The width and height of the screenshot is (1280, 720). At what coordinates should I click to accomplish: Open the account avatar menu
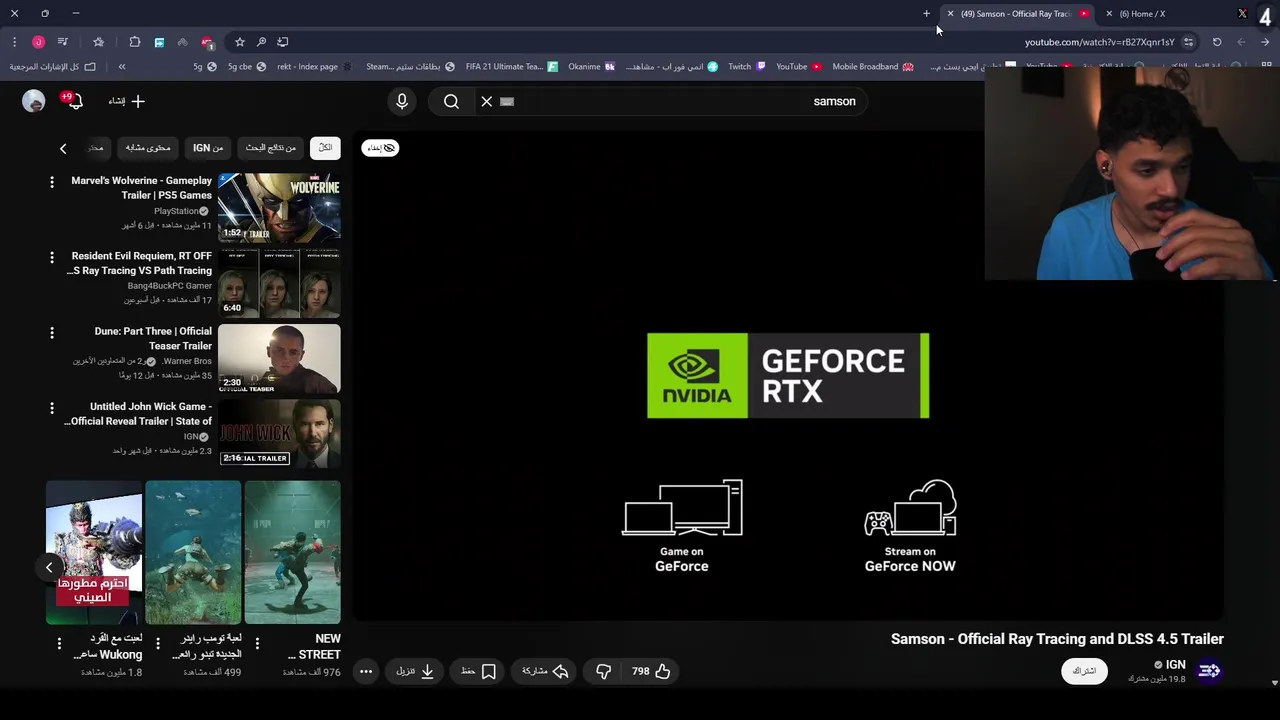point(34,101)
